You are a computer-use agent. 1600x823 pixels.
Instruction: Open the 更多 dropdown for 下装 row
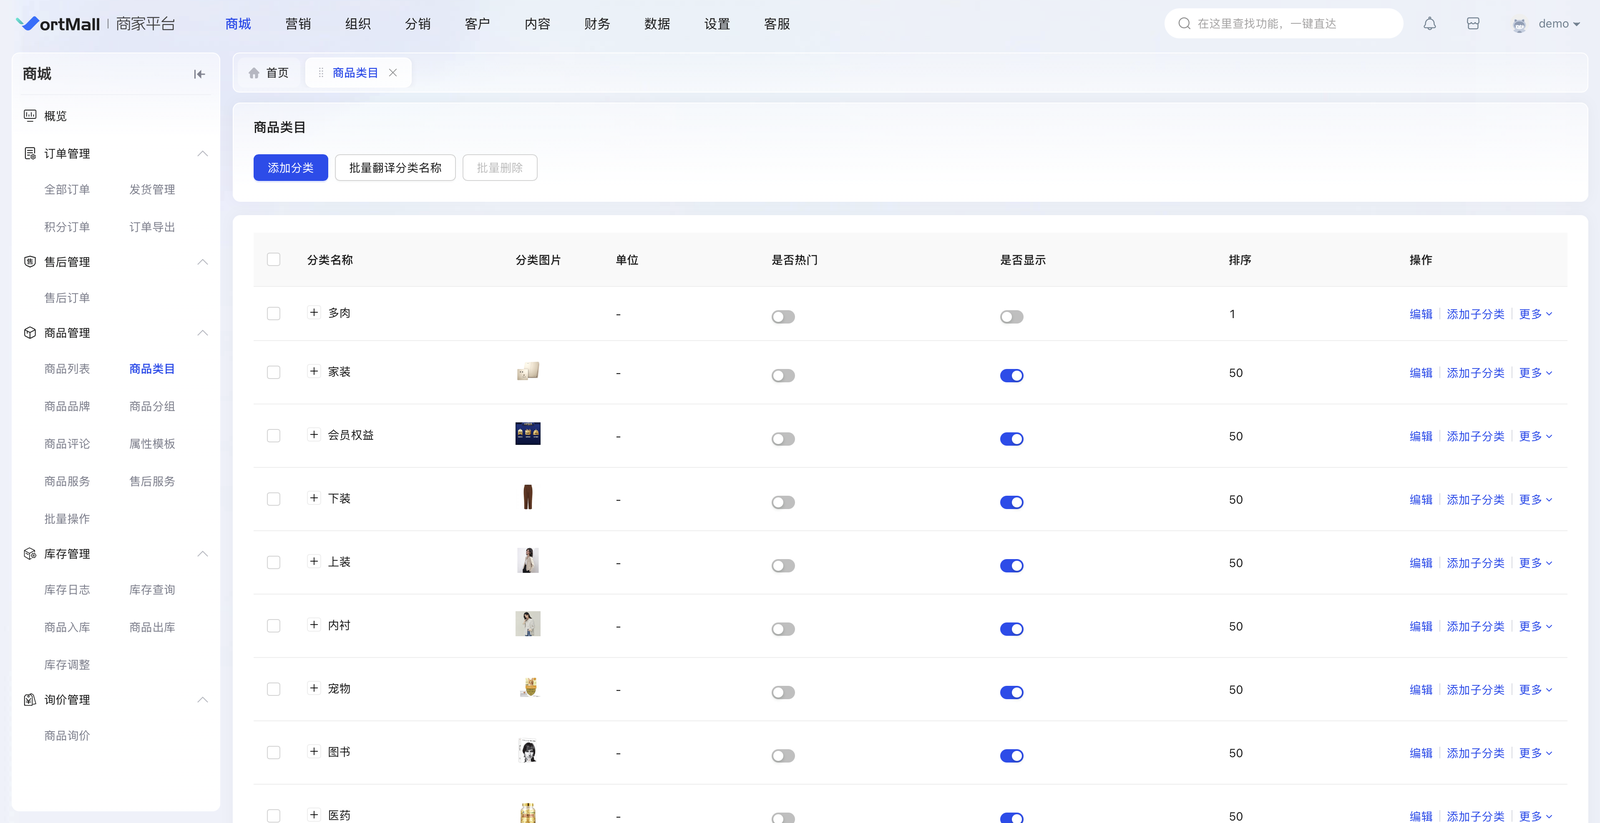pyautogui.click(x=1535, y=500)
